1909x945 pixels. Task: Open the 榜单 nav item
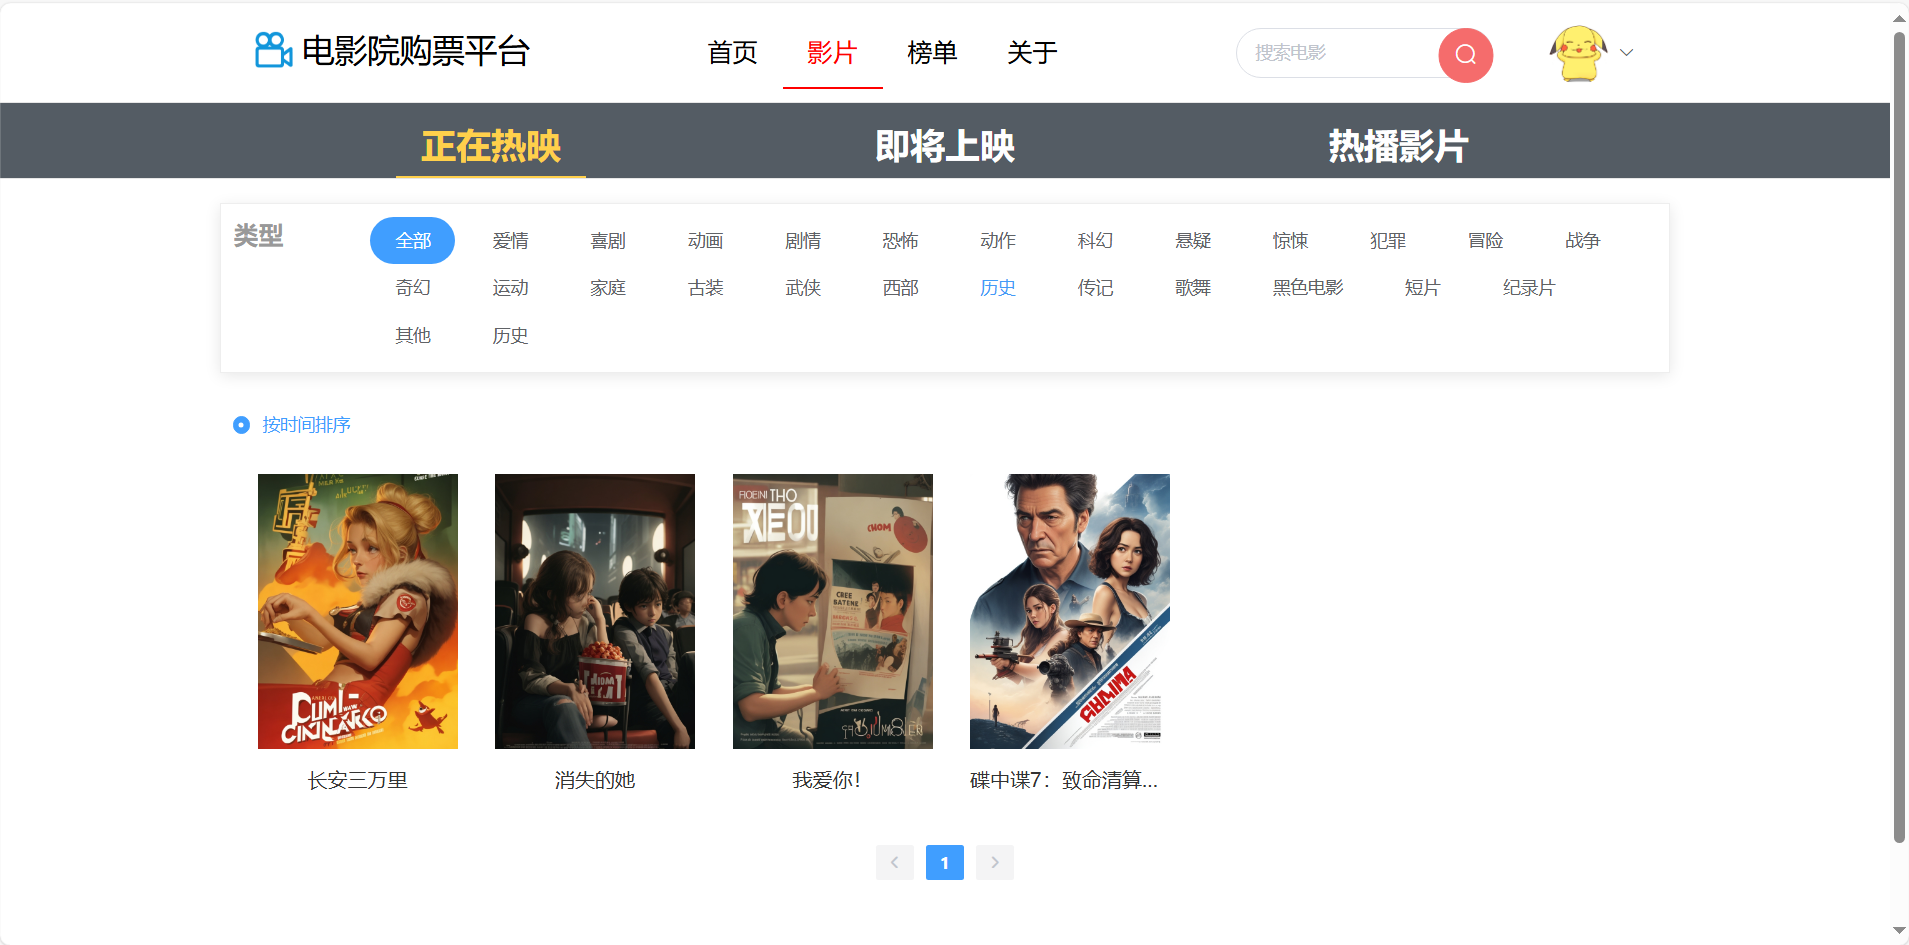tap(933, 53)
